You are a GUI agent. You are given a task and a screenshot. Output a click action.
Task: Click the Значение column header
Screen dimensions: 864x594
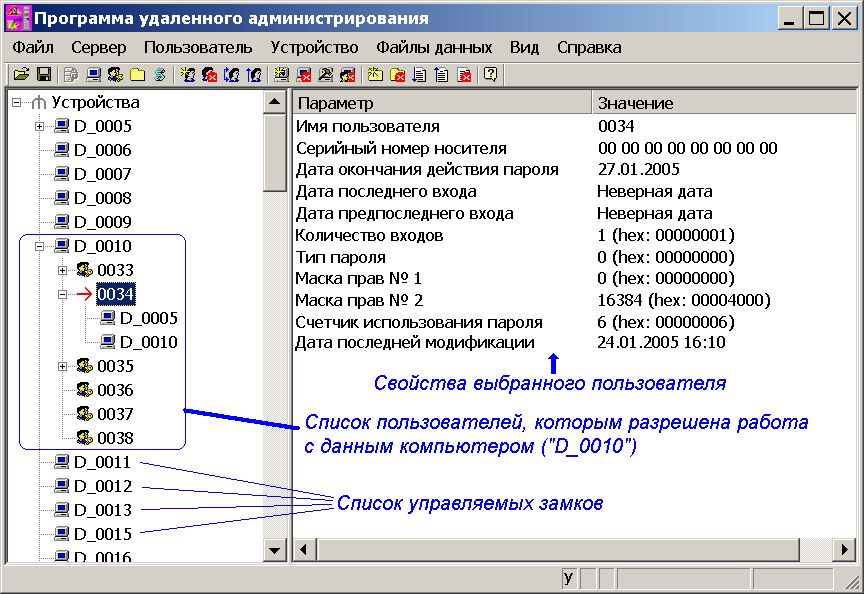(724, 102)
